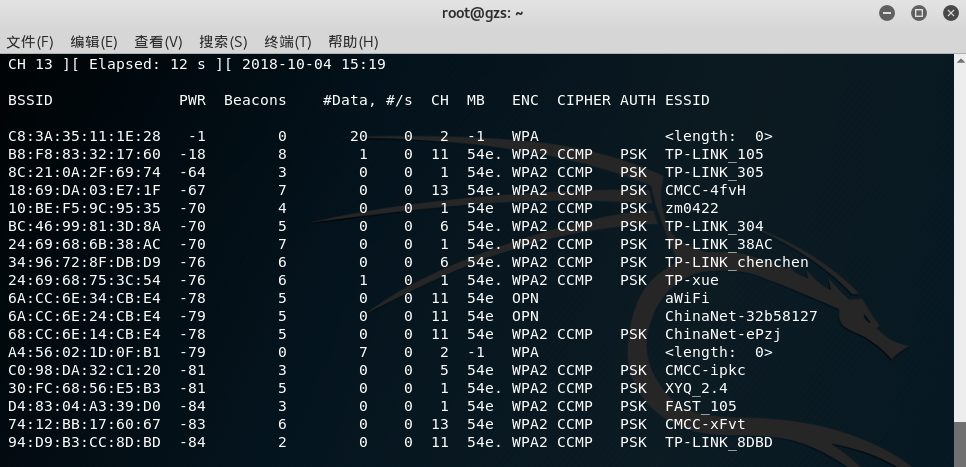This screenshot has height=467, width=966.
Task: Click the #Data, column header
Action: pyautogui.click(x=349, y=100)
